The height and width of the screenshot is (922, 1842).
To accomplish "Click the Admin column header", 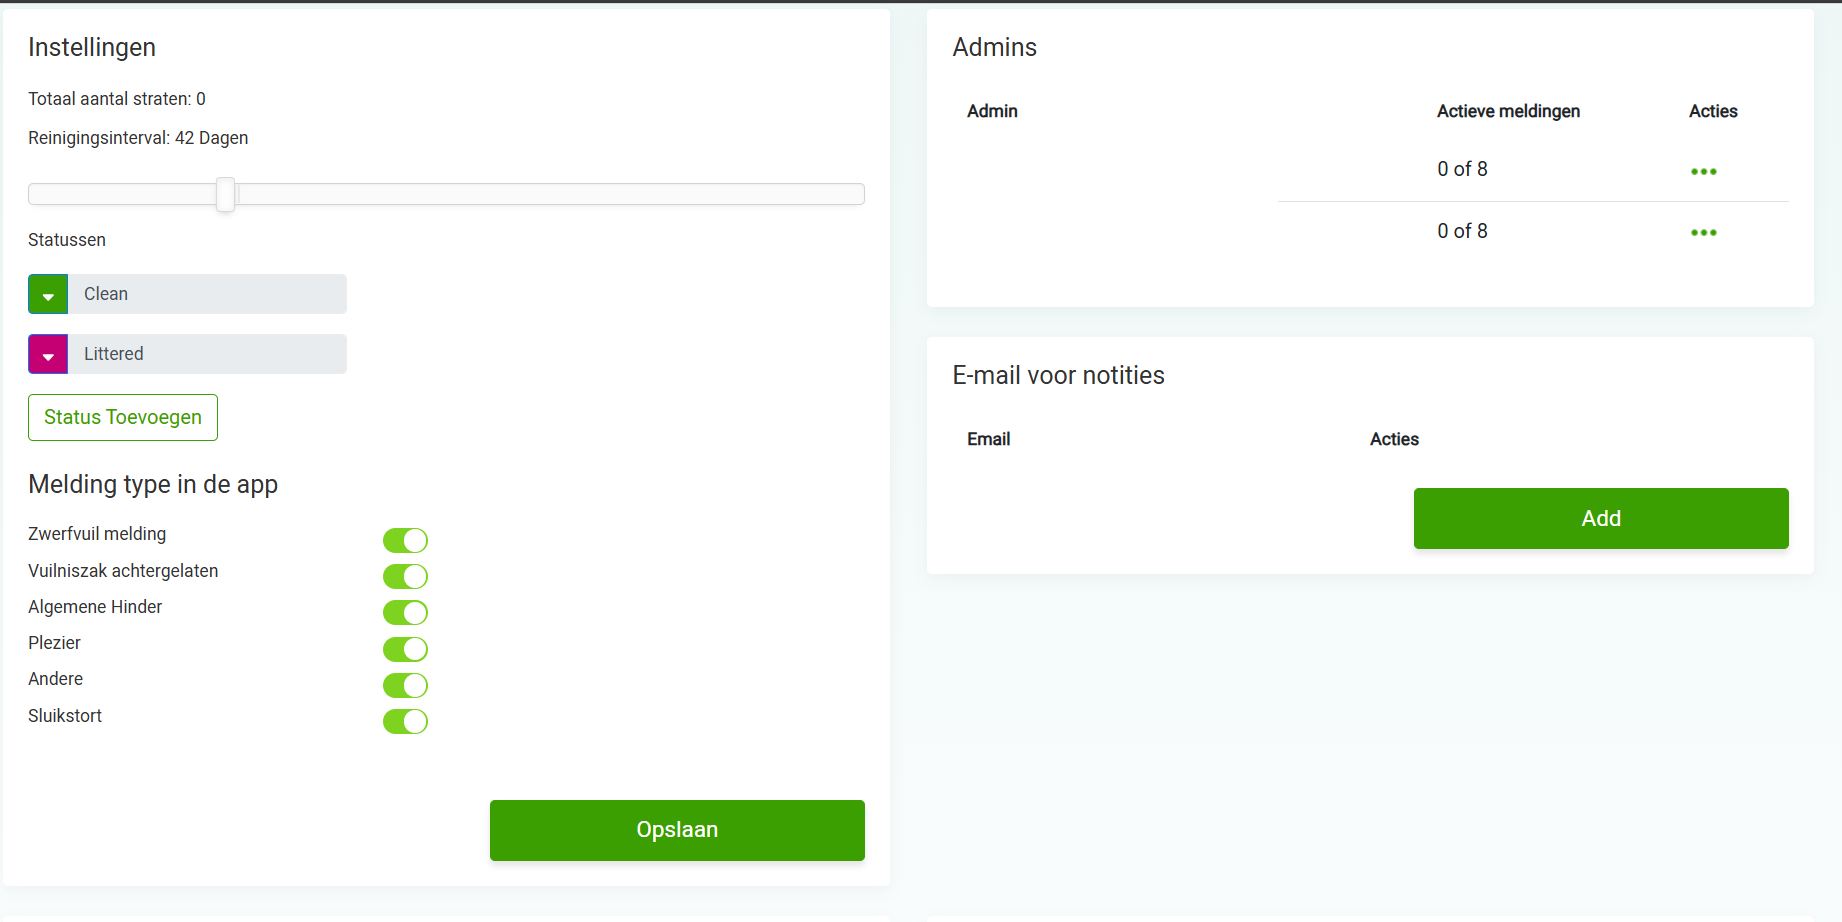I will tap(992, 111).
